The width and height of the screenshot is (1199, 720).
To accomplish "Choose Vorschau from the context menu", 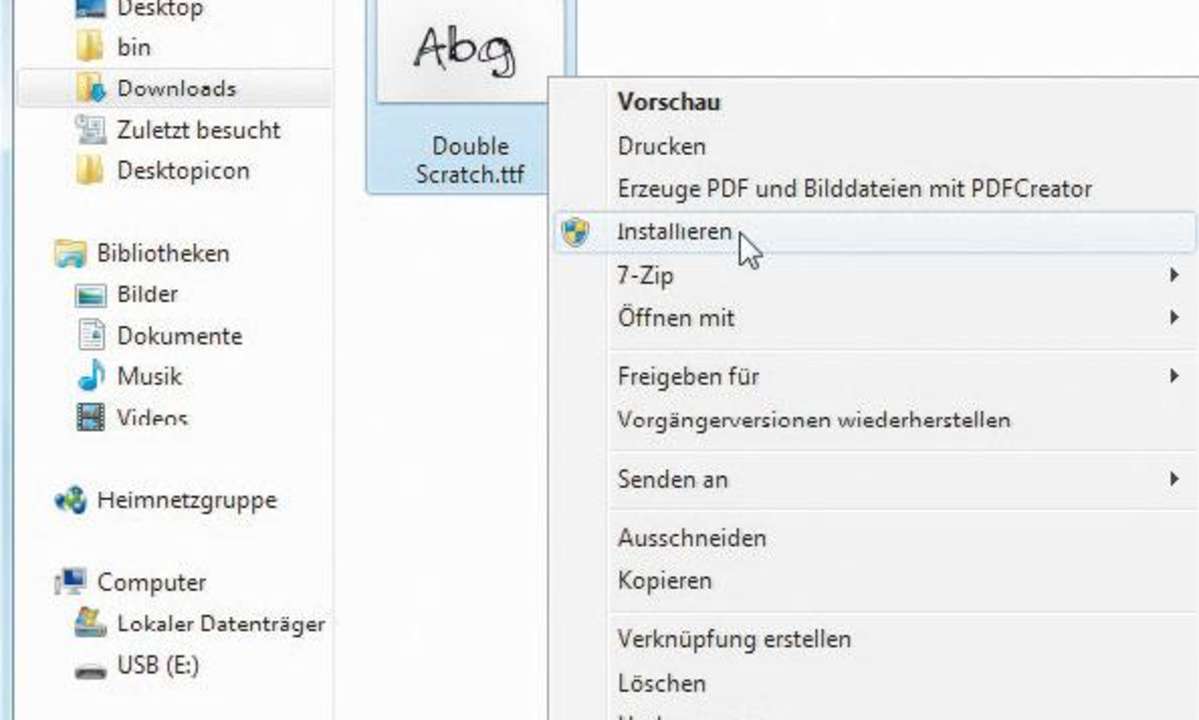I will click(x=669, y=102).
